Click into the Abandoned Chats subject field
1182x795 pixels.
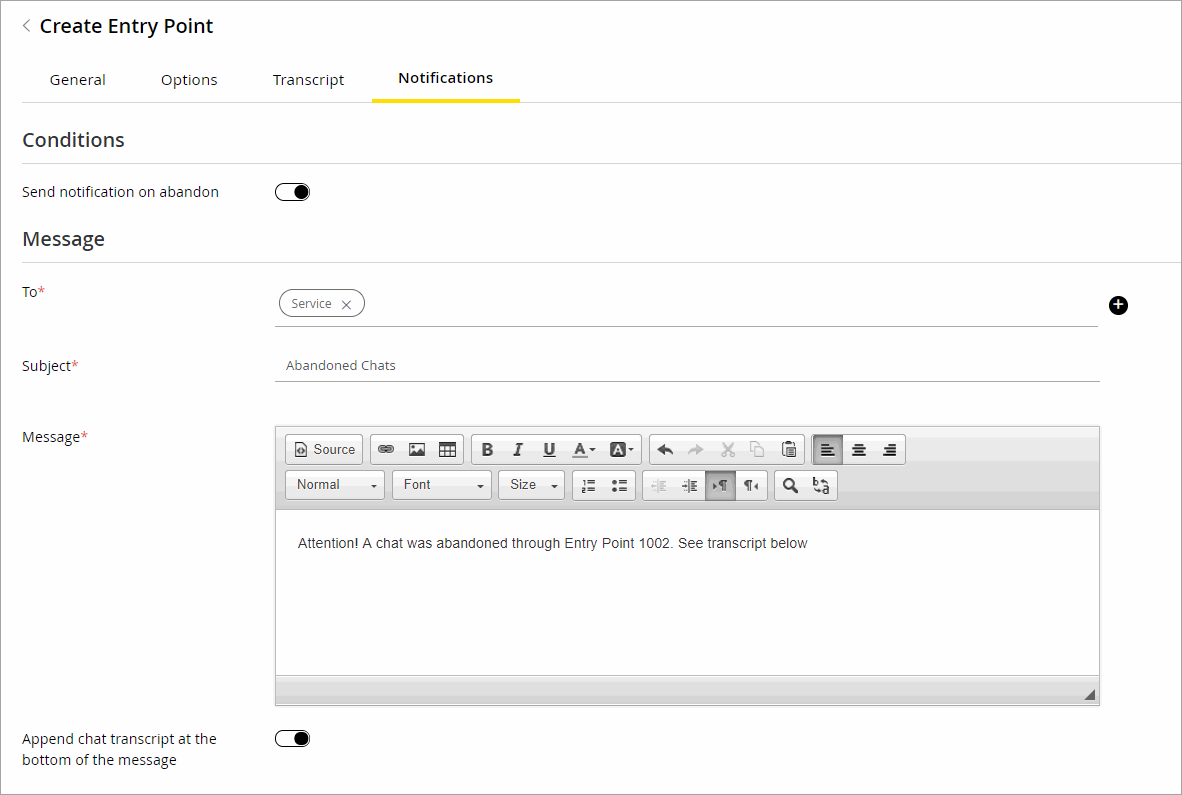pyautogui.click(x=687, y=365)
